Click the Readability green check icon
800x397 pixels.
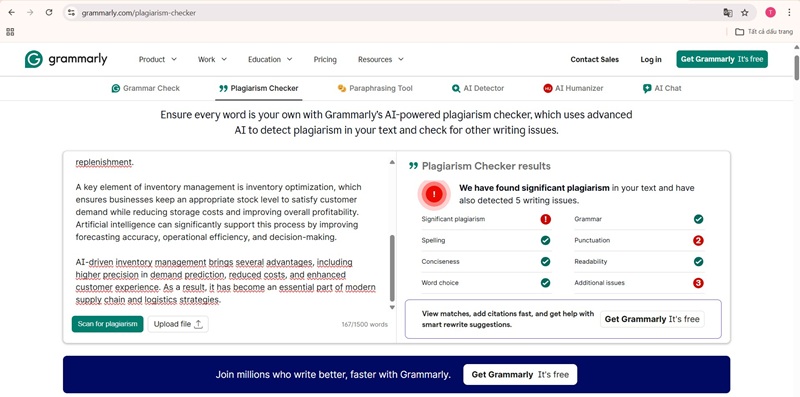[698, 262]
